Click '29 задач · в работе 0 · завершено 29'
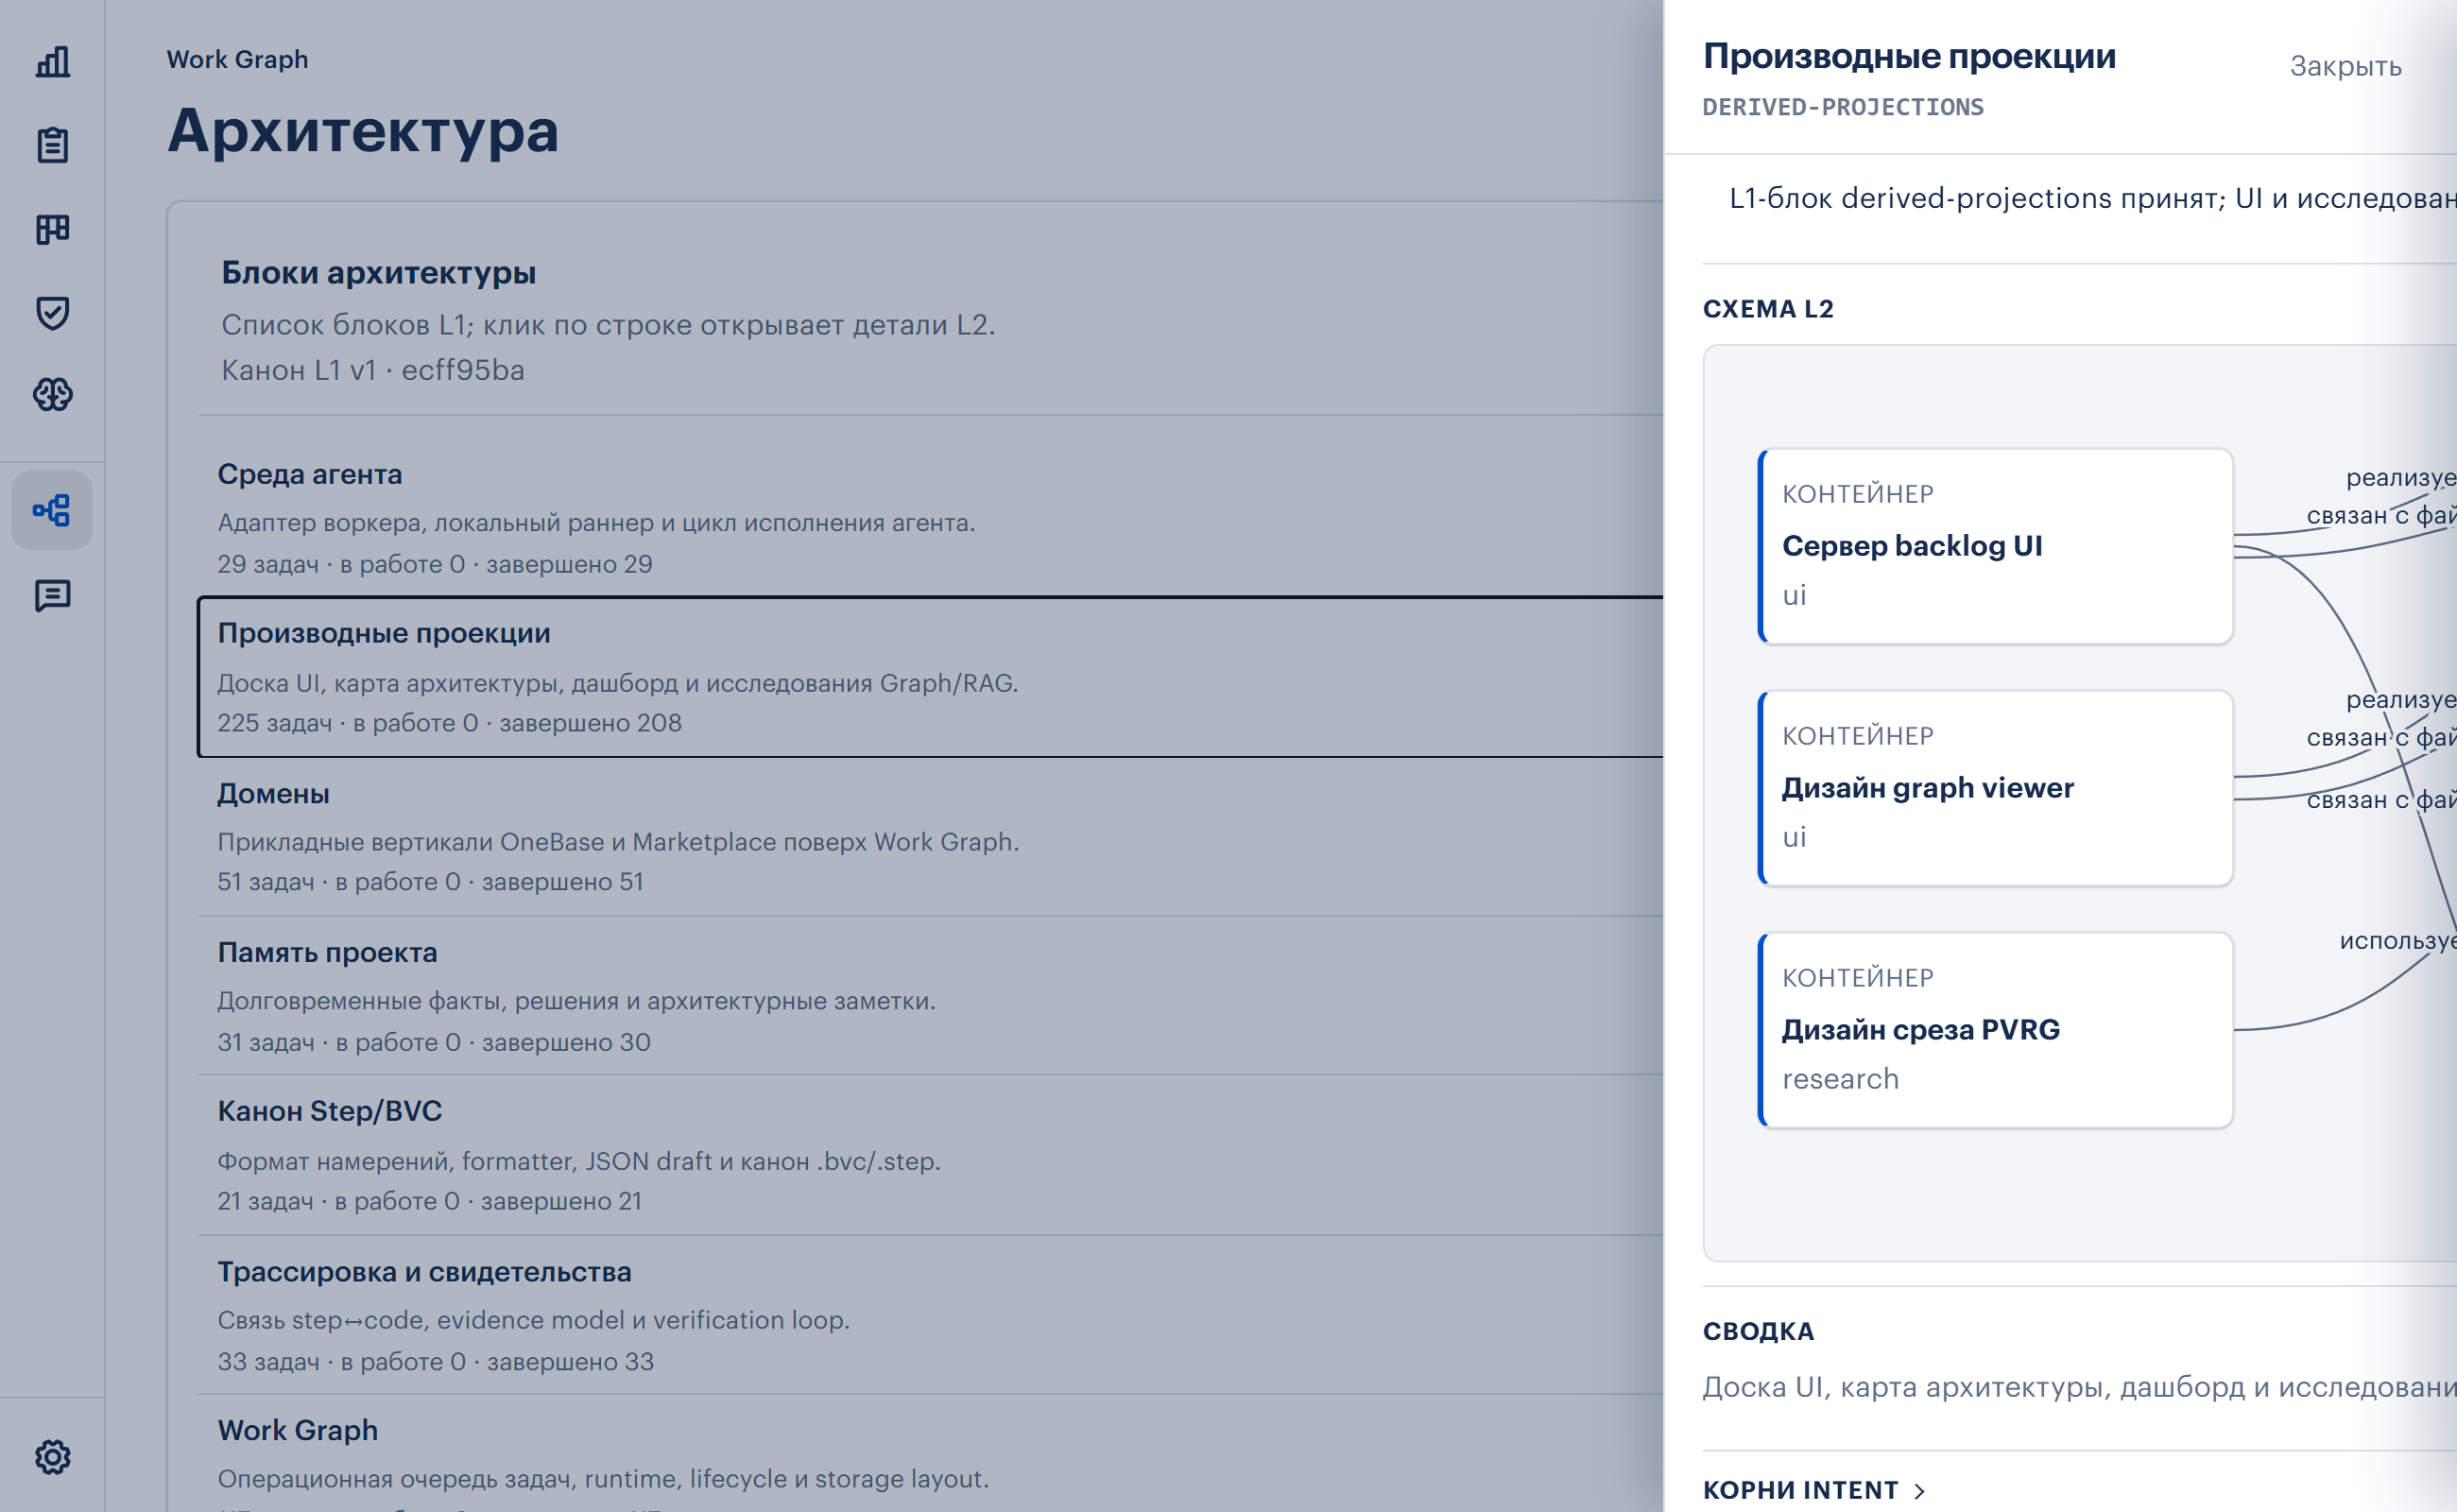Image resolution: width=2457 pixels, height=1512 pixels. pos(435,564)
